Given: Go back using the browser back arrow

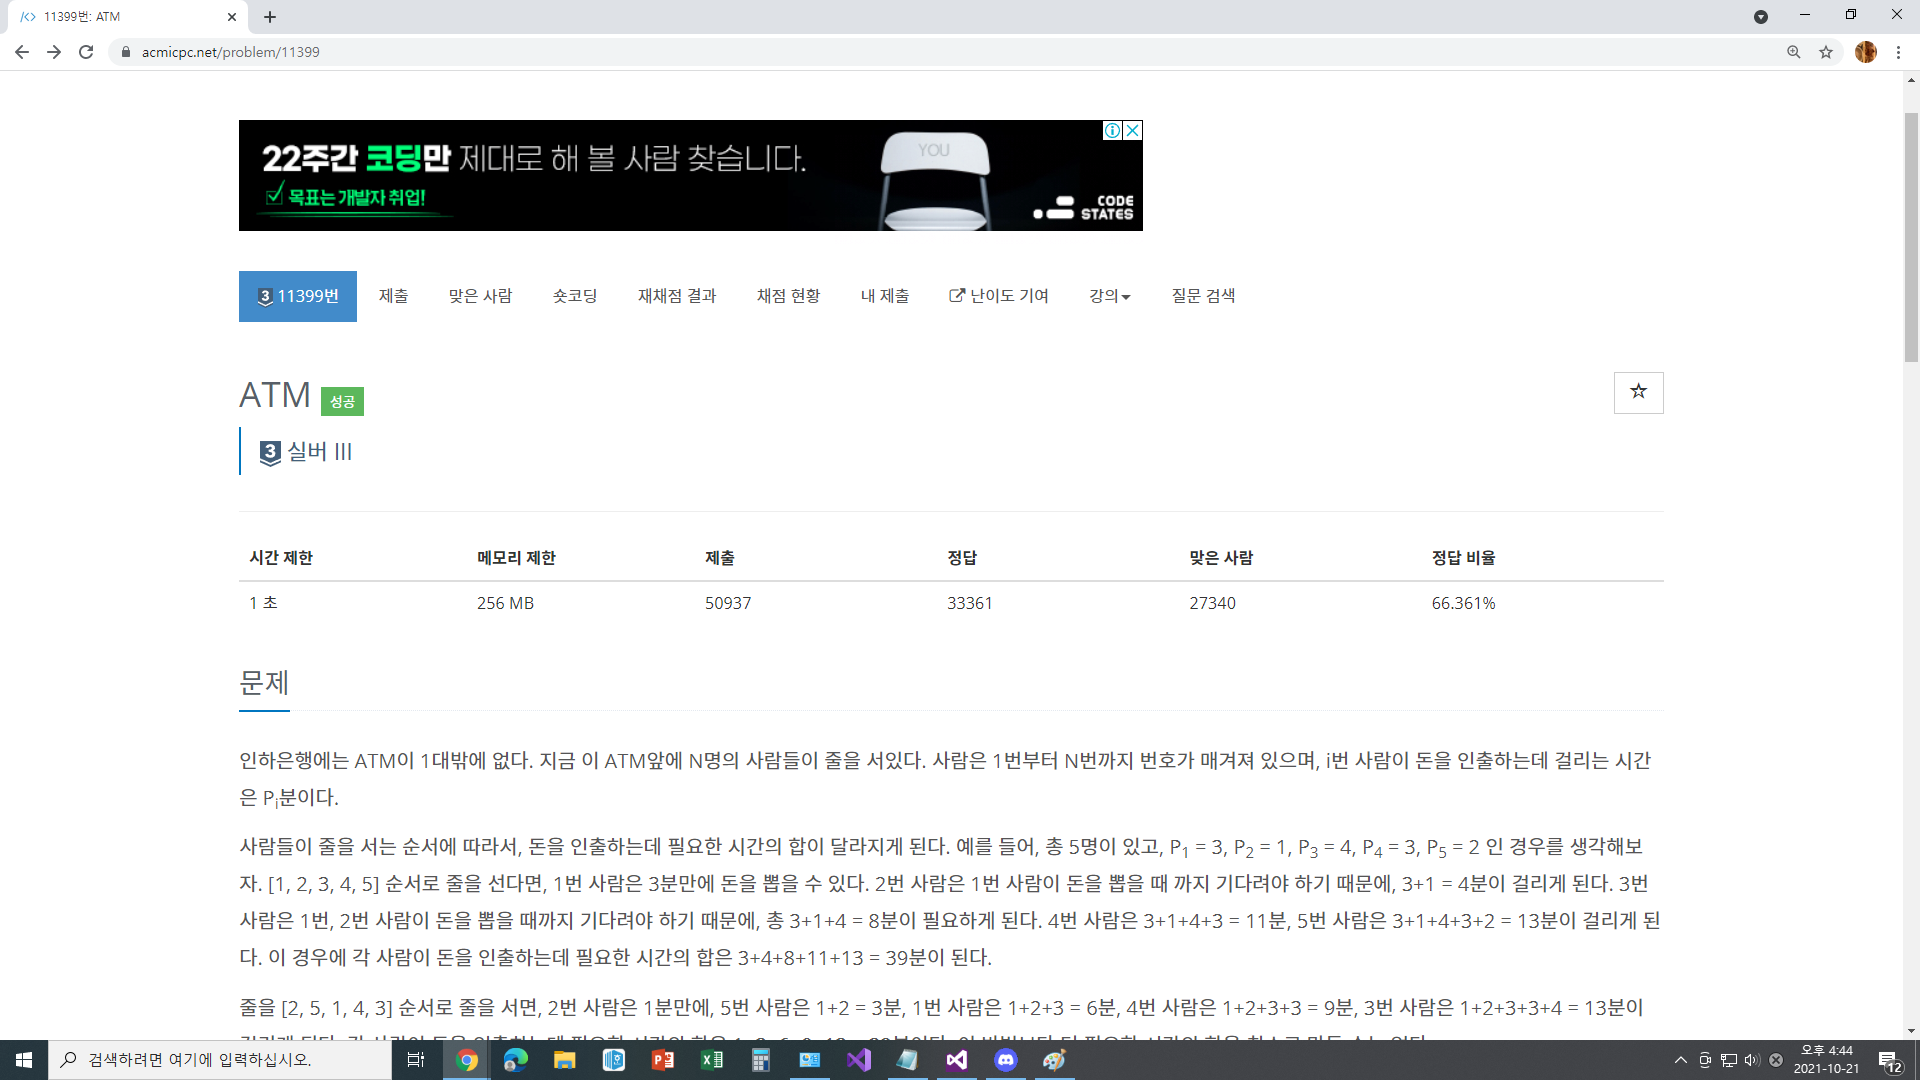Looking at the screenshot, I should 22,52.
